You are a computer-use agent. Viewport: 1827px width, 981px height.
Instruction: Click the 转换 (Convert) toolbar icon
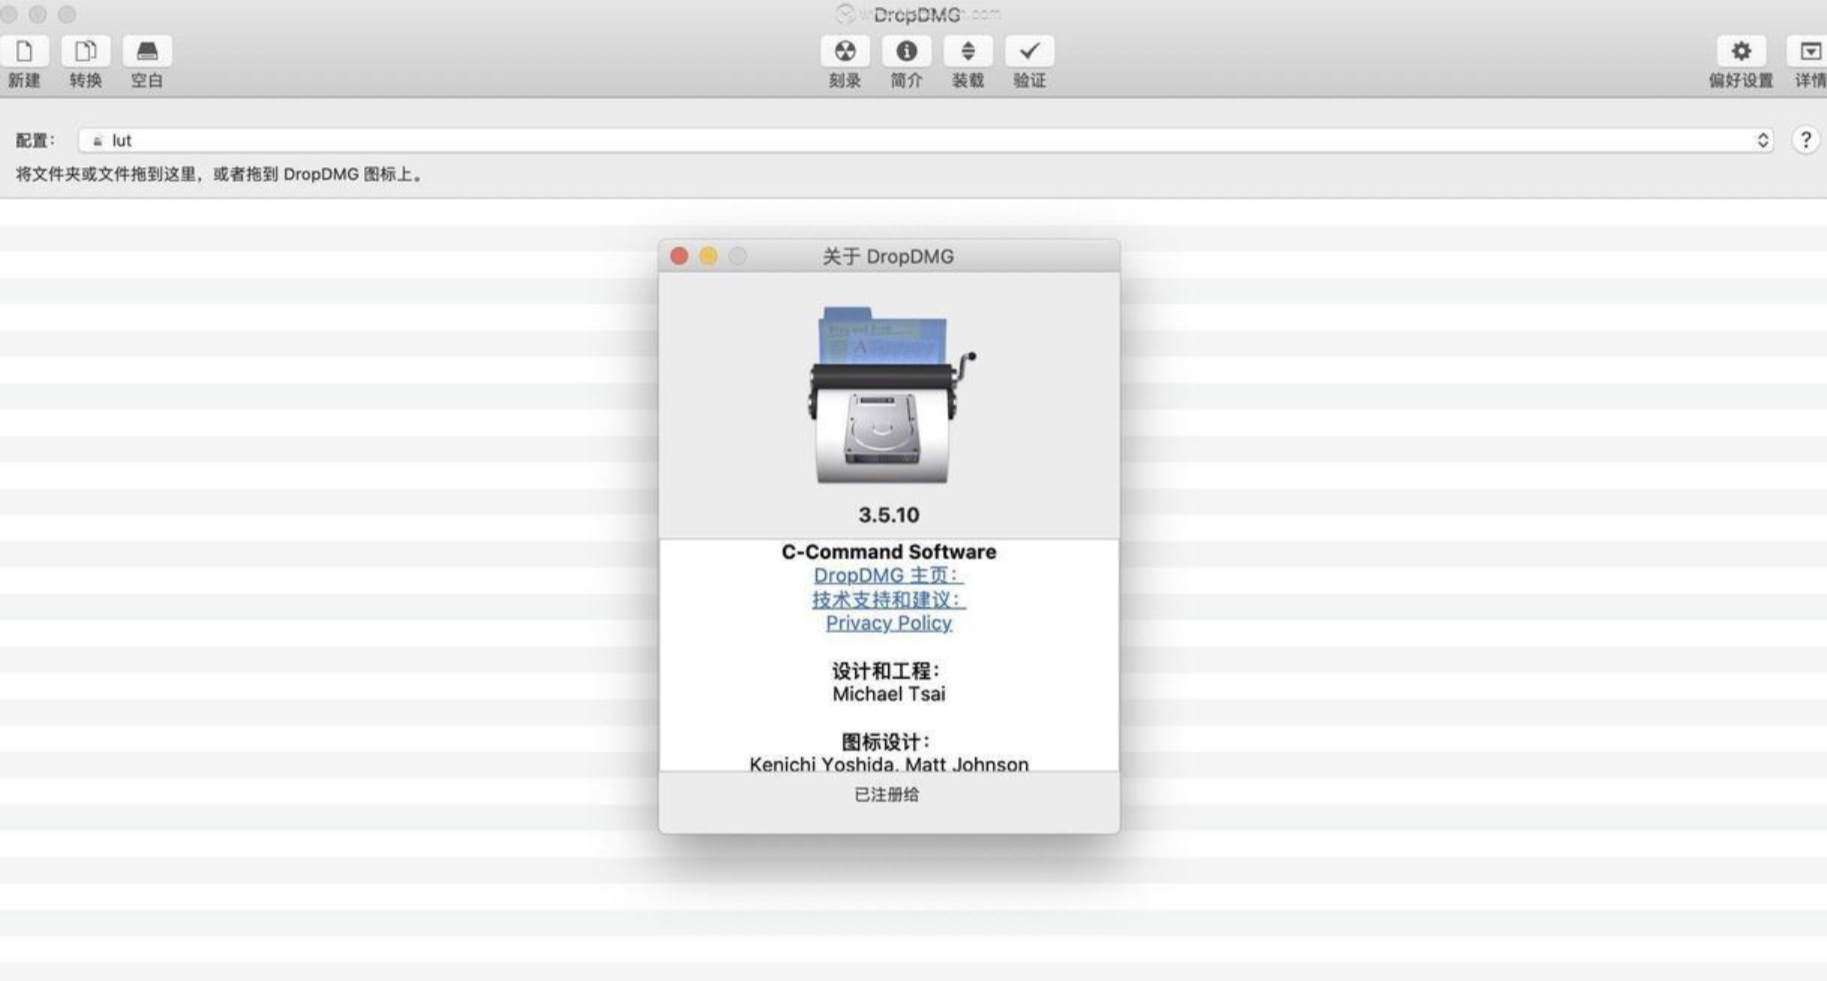click(x=85, y=60)
